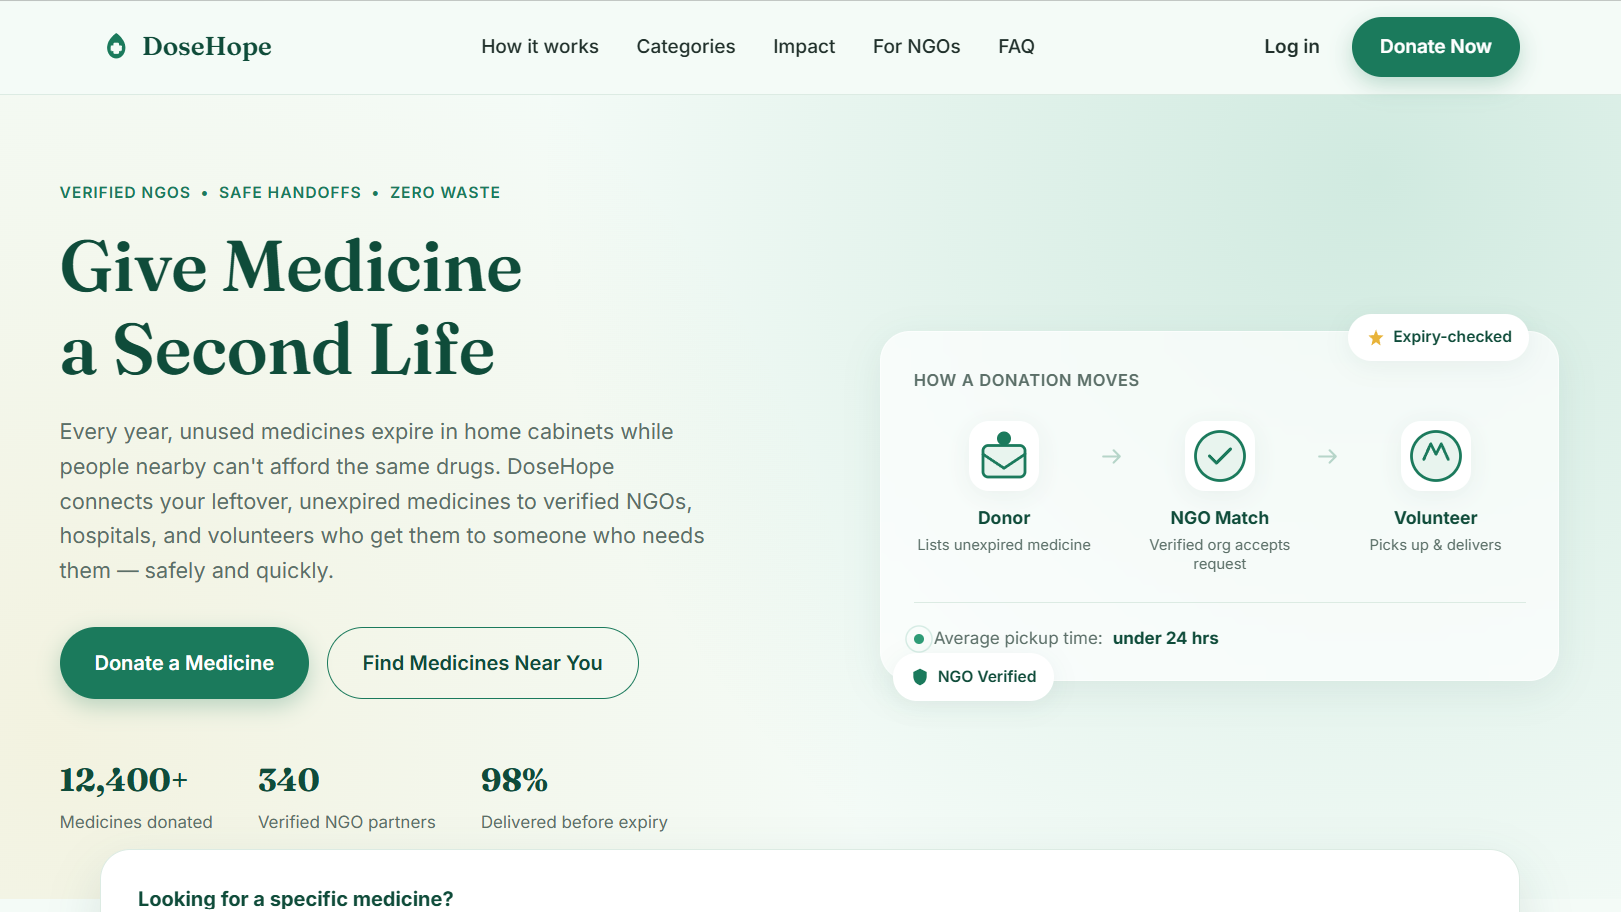Click Find Medicines Near You button

(x=482, y=663)
